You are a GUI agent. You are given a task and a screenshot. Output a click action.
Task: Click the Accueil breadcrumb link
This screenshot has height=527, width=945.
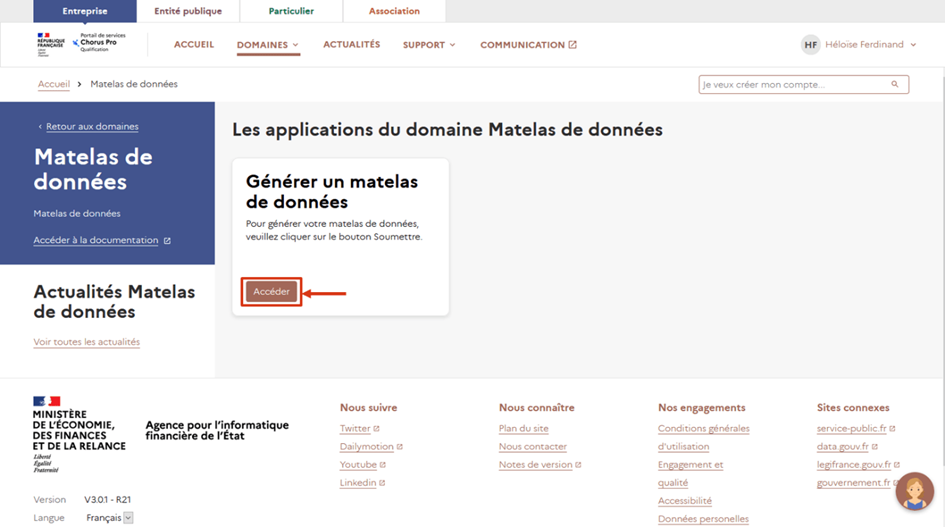tap(54, 84)
